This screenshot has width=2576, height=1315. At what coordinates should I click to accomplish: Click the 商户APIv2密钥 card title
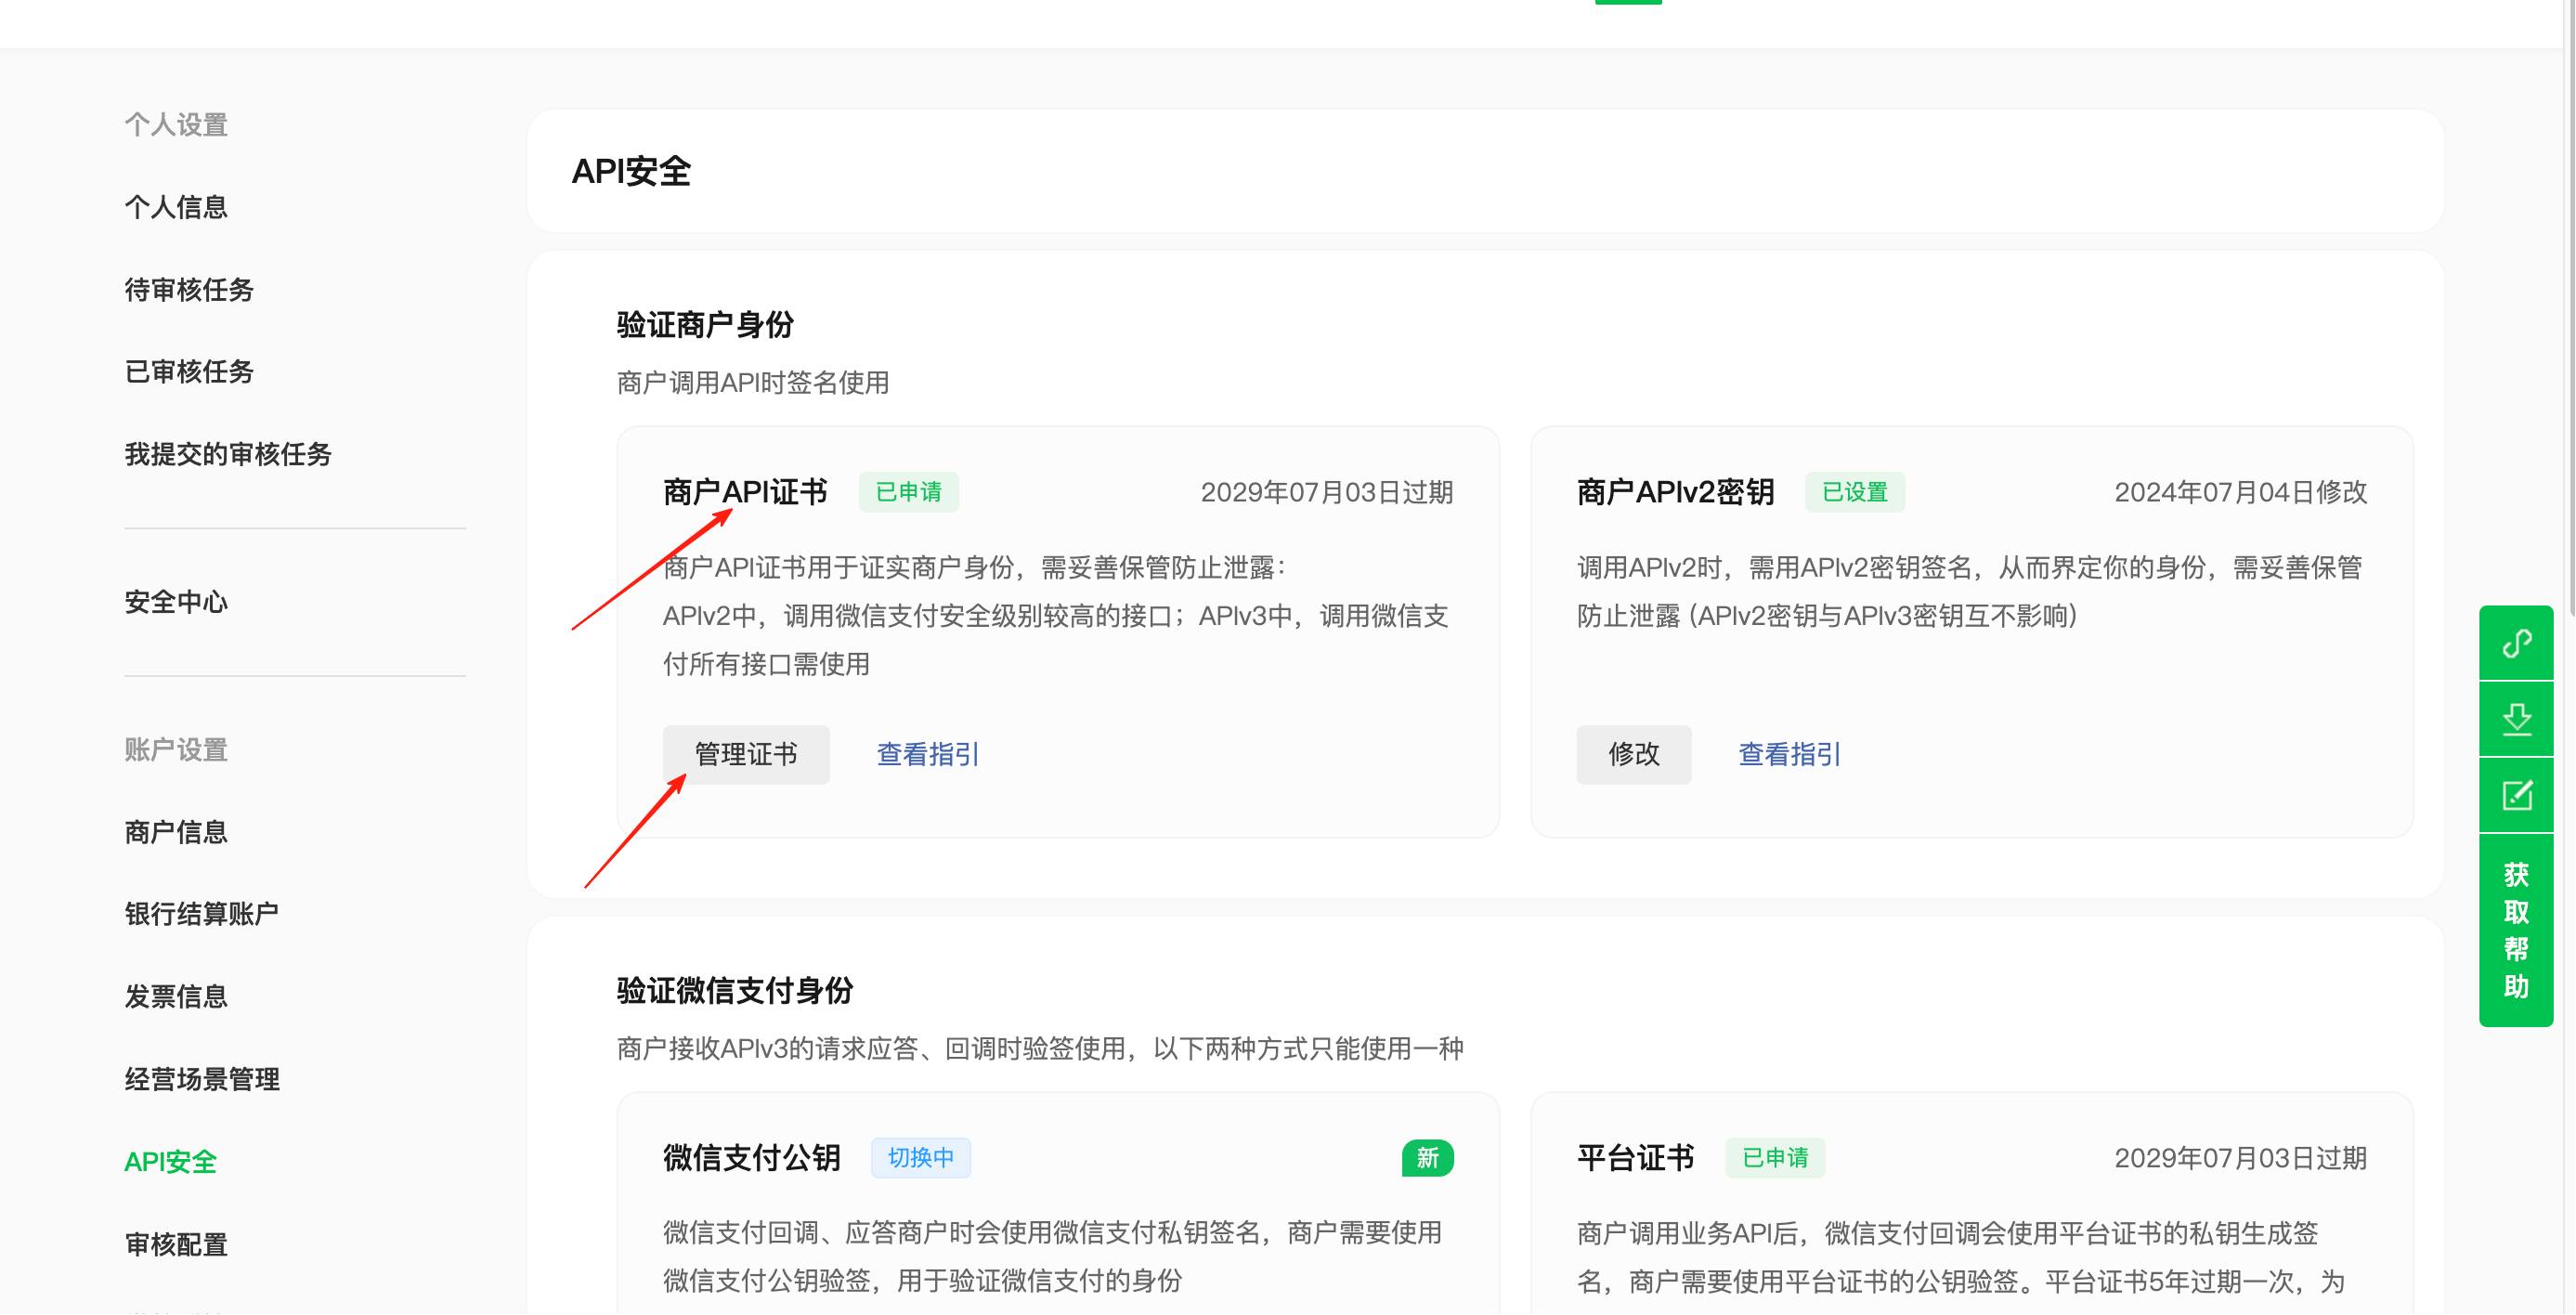point(1676,492)
